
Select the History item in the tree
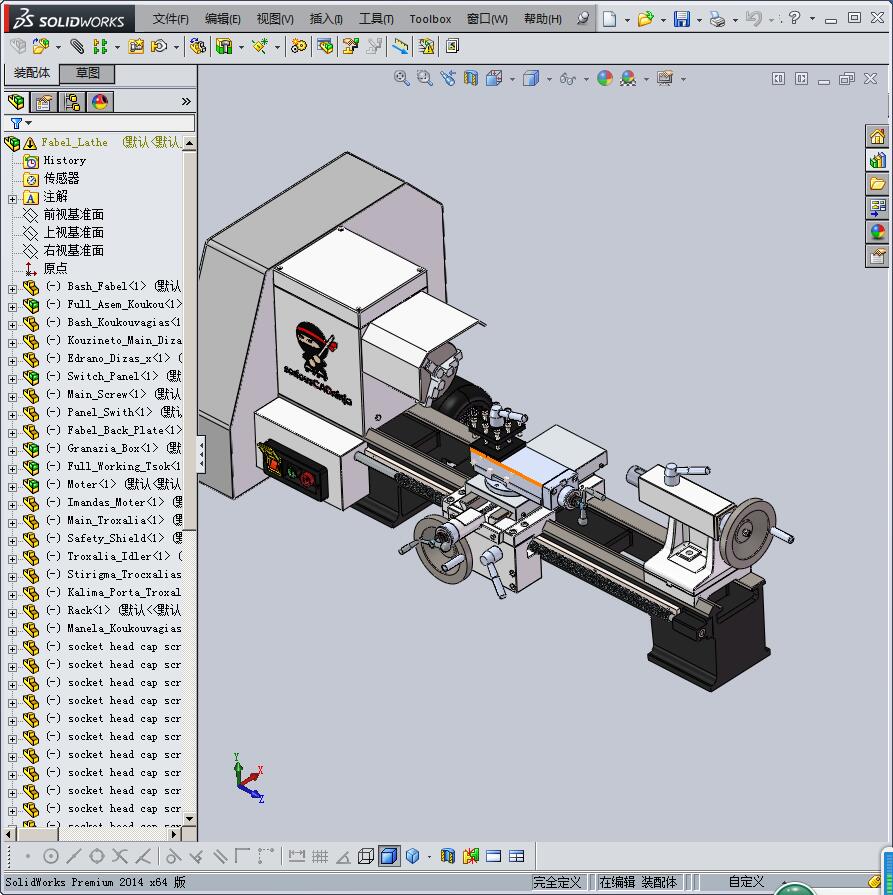pyautogui.click(x=64, y=160)
